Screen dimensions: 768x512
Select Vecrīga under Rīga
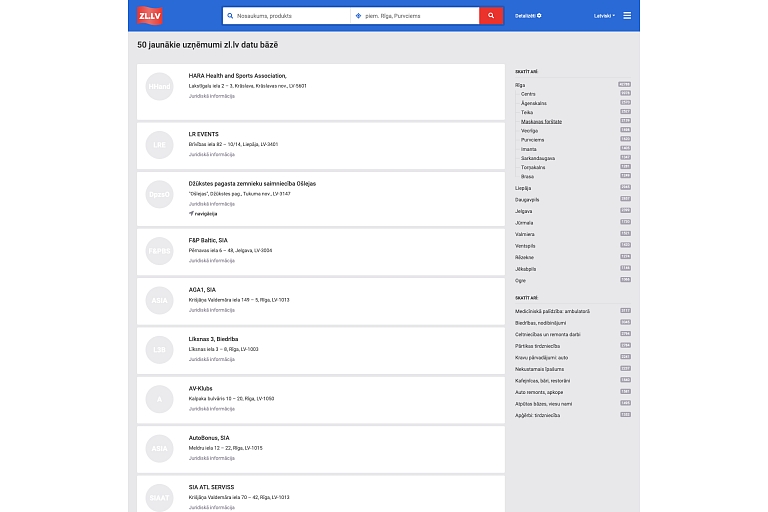coord(529,131)
